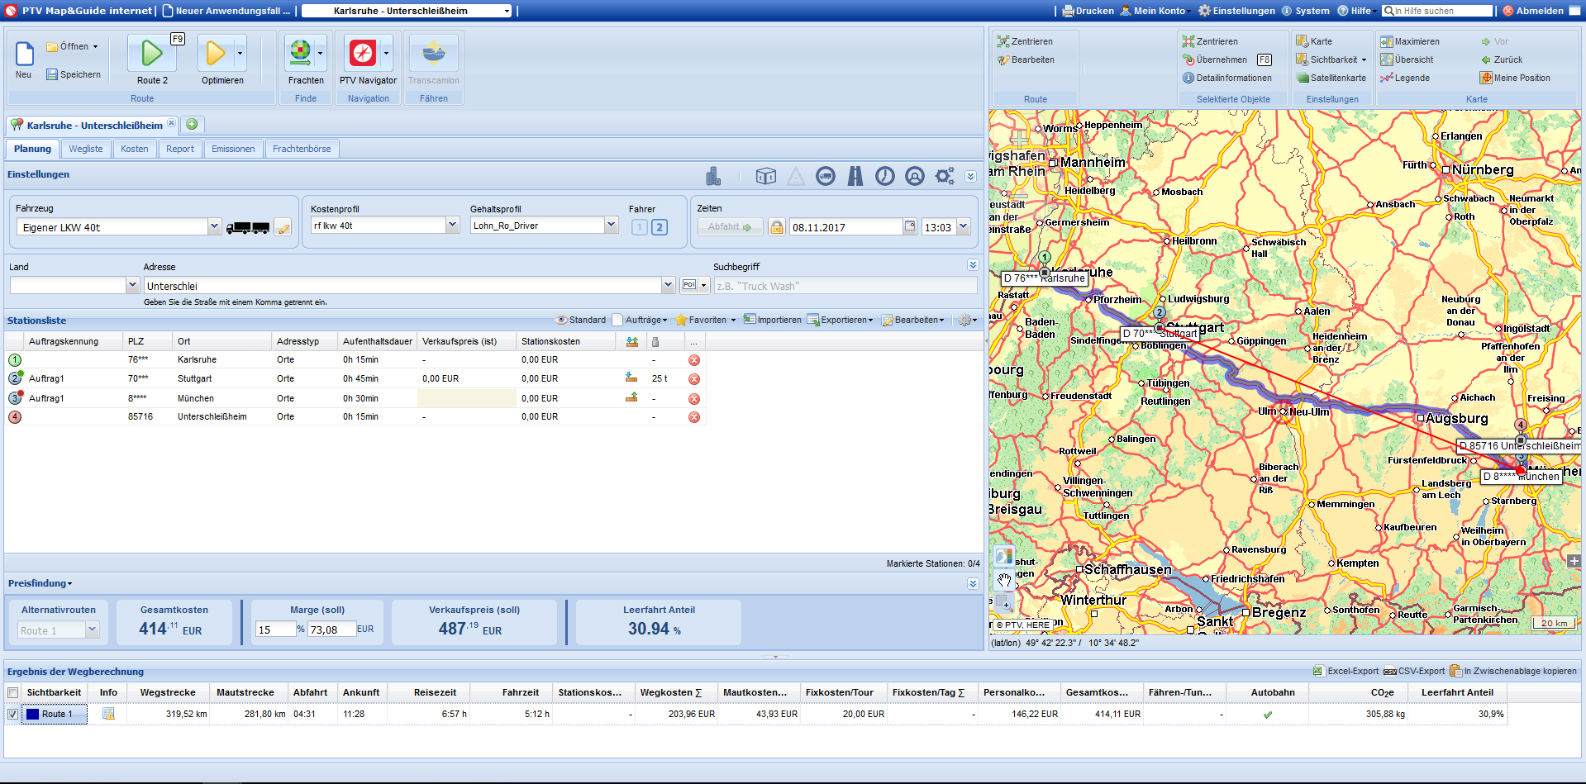This screenshot has width=1586, height=784.
Task: Save the route with Speichern
Action: tap(73, 74)
